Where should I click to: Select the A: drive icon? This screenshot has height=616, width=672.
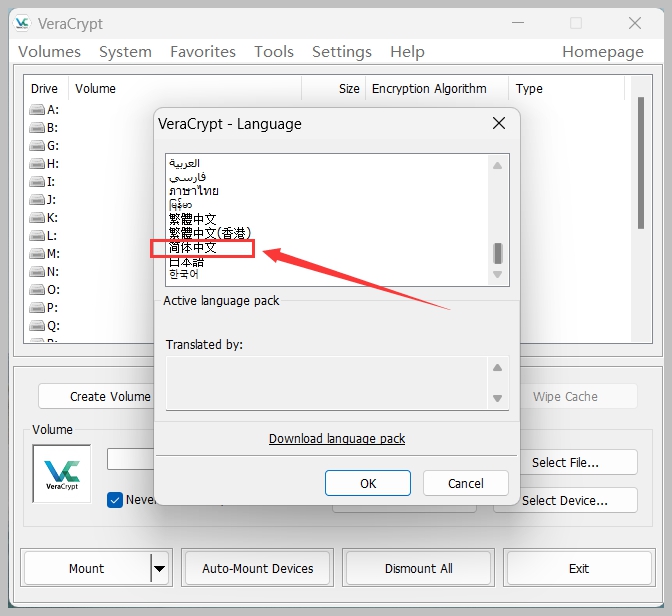point(37,110)
